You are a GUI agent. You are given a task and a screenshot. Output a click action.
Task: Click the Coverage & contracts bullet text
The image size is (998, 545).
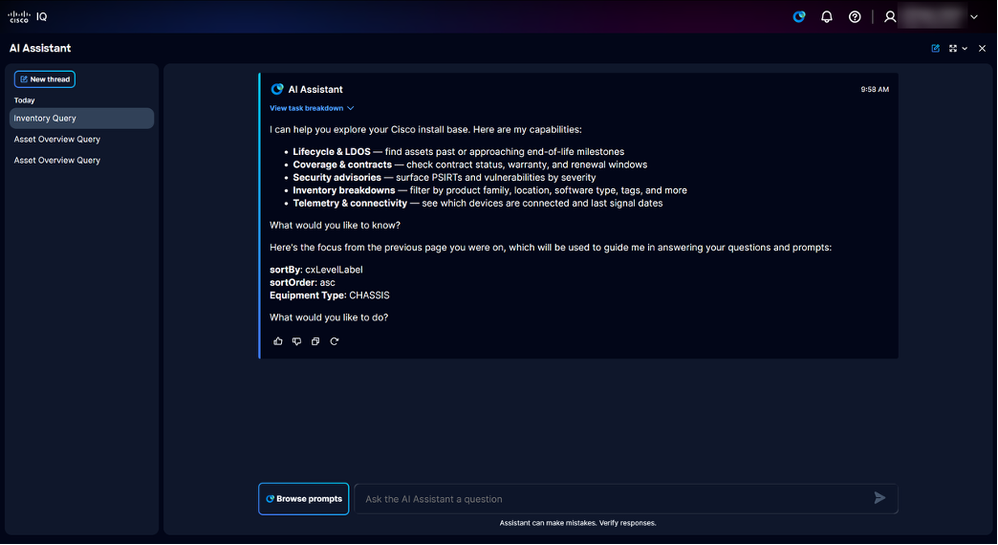(470, 164)
